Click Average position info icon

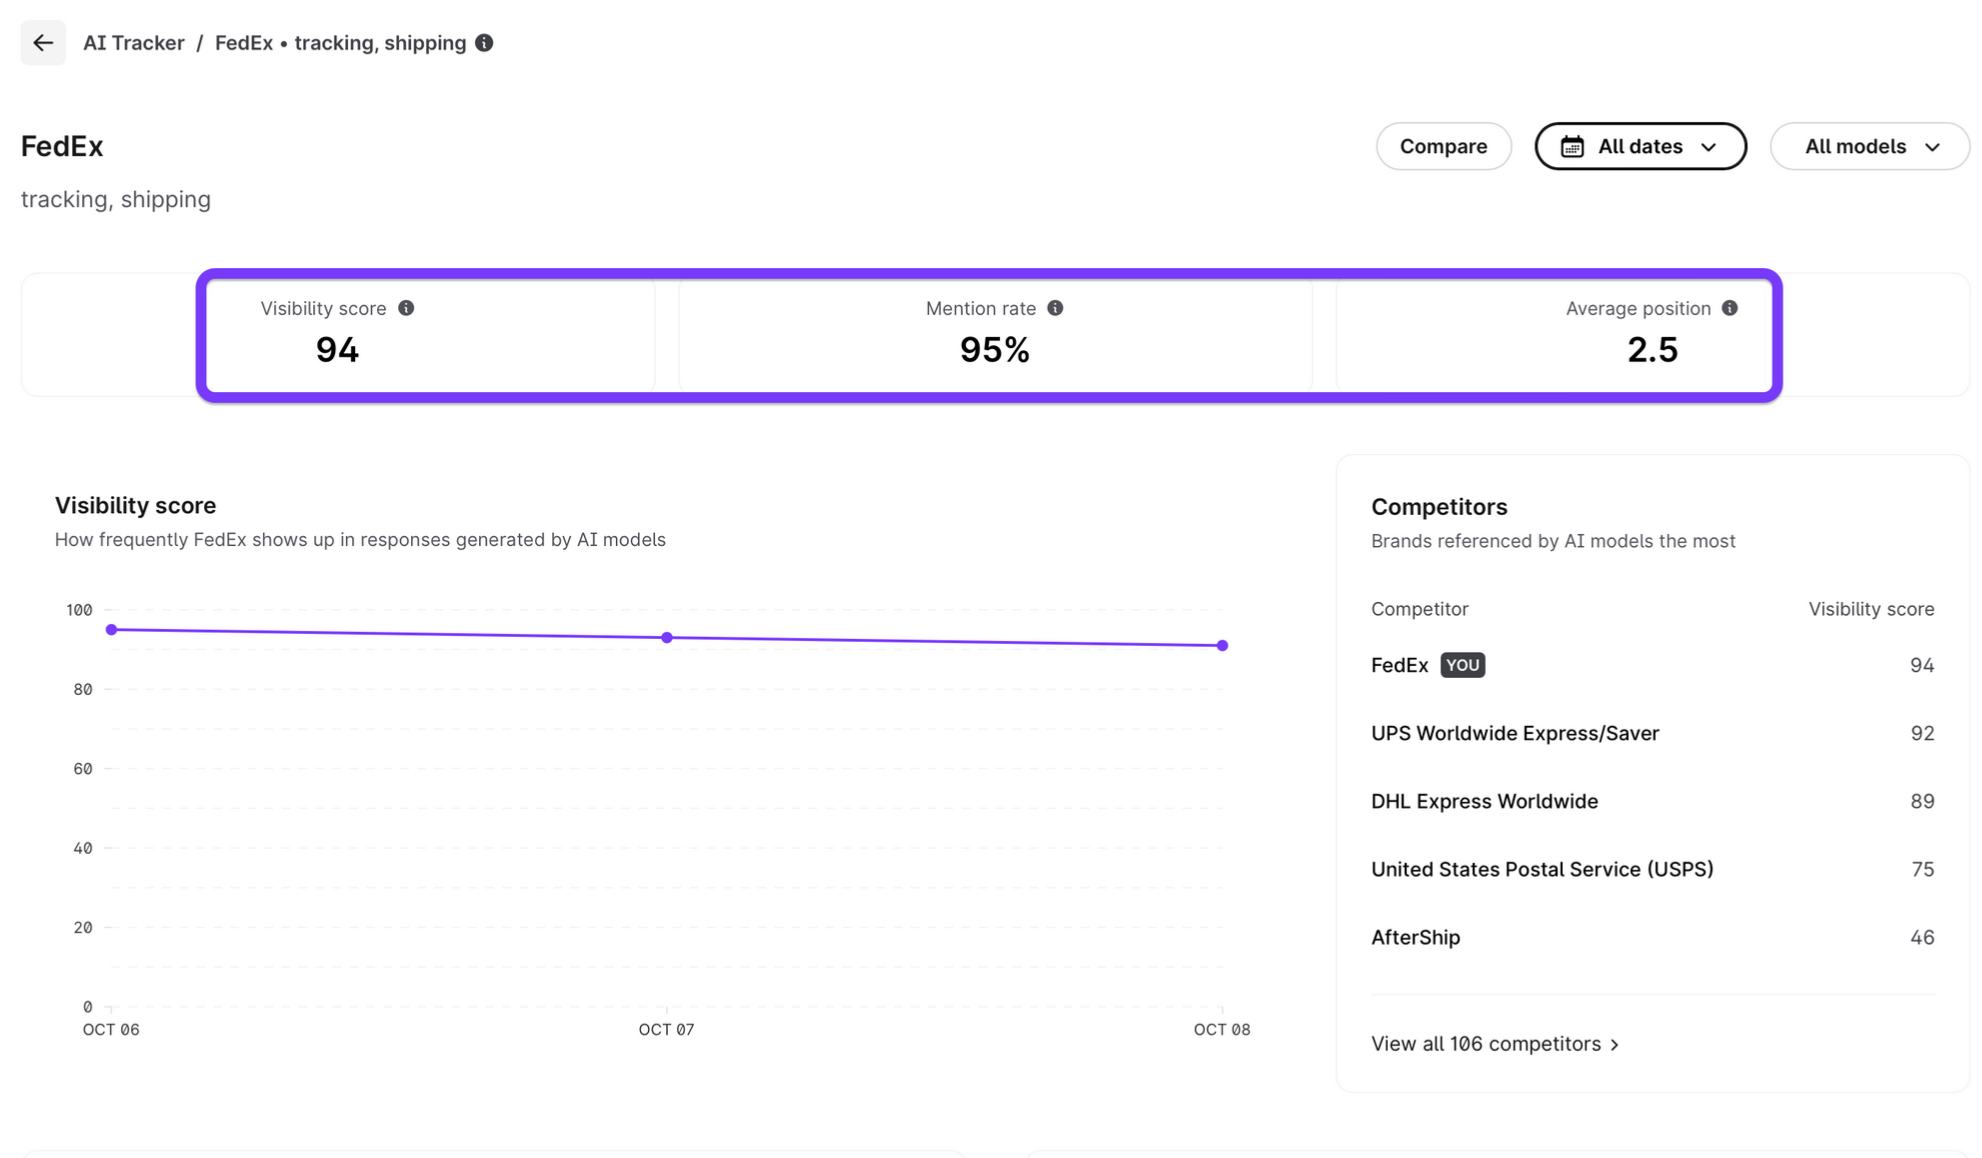(1730, 308)
